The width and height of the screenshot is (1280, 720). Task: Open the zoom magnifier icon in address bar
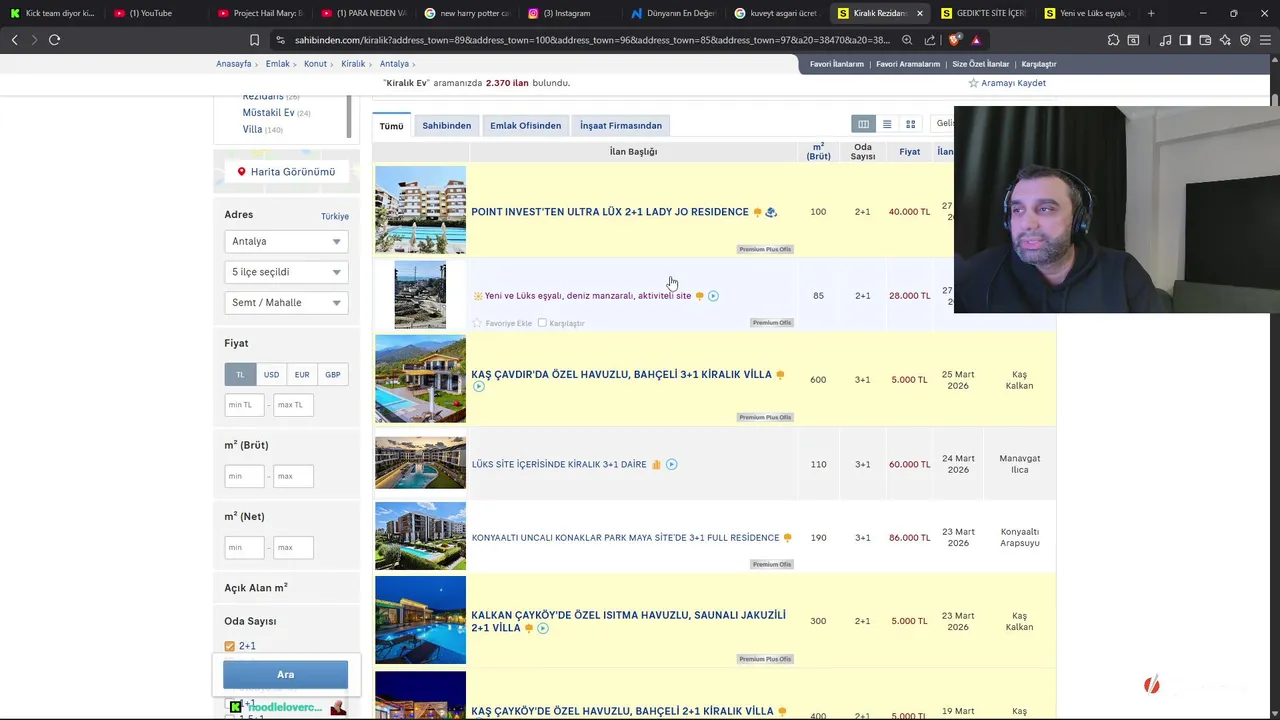tap(907, 40)
